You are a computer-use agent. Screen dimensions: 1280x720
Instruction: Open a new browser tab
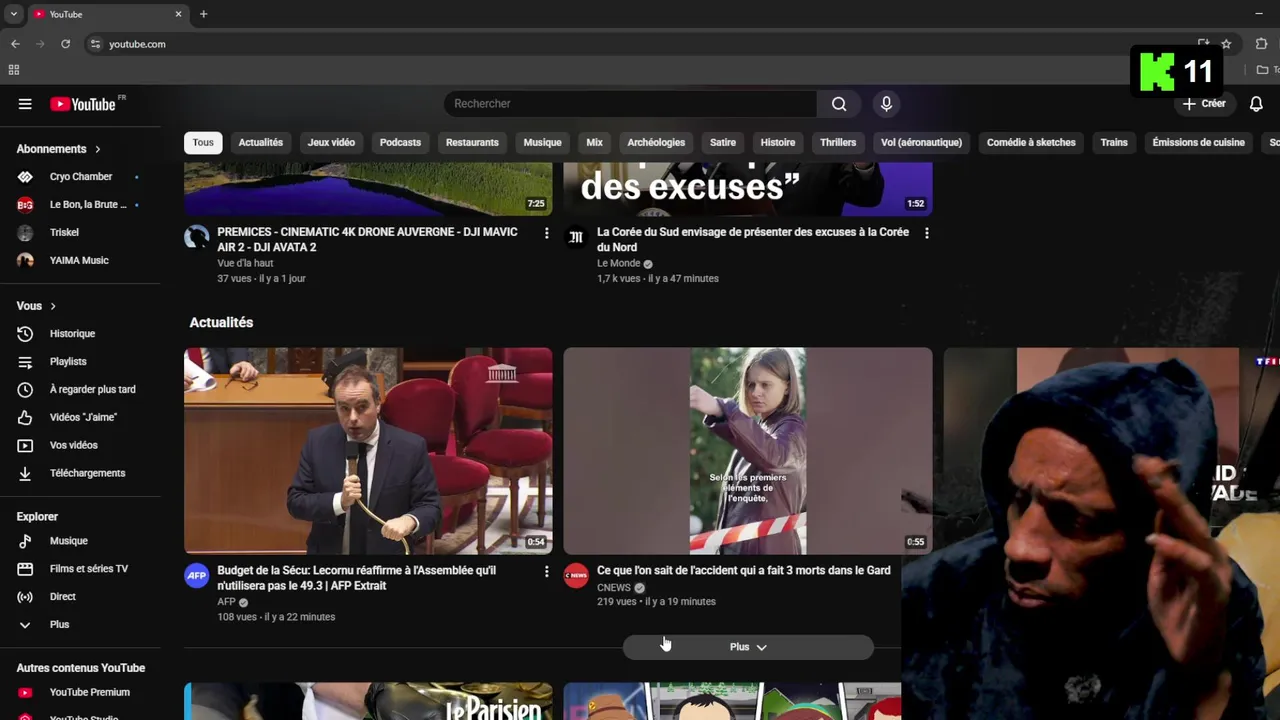click(203, 14)
